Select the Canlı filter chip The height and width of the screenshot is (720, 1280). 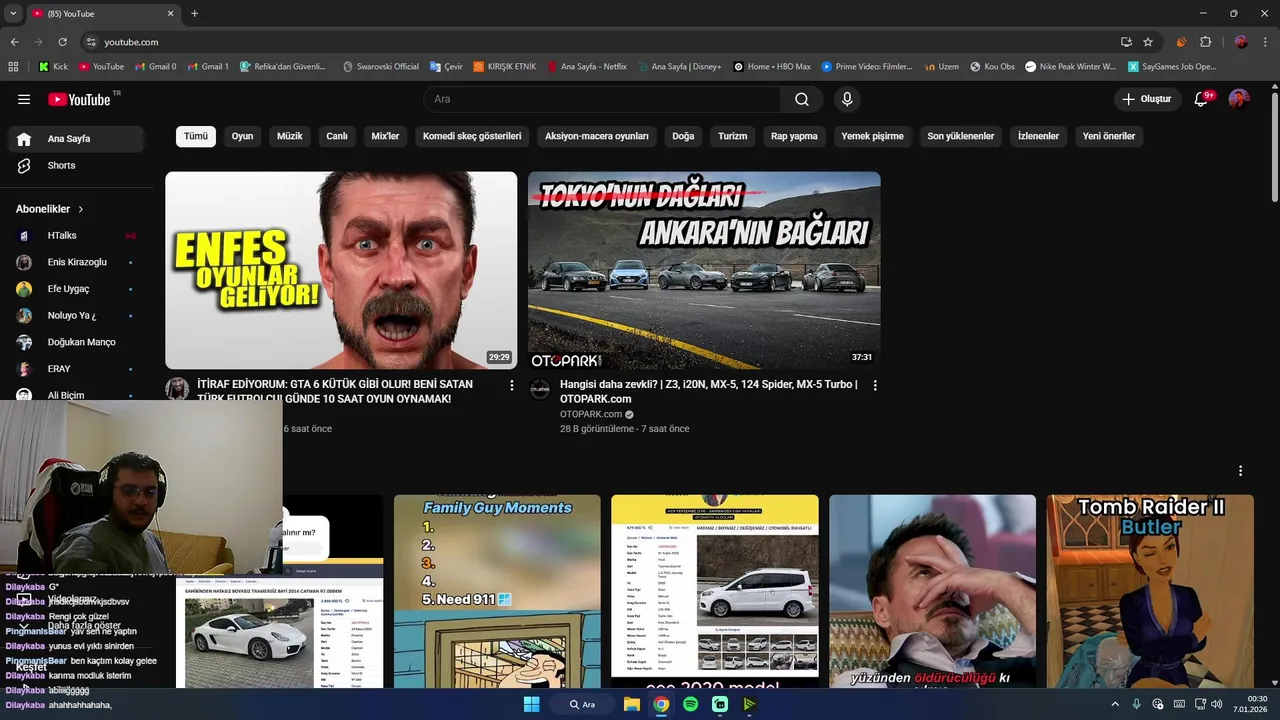click(337, 136)
